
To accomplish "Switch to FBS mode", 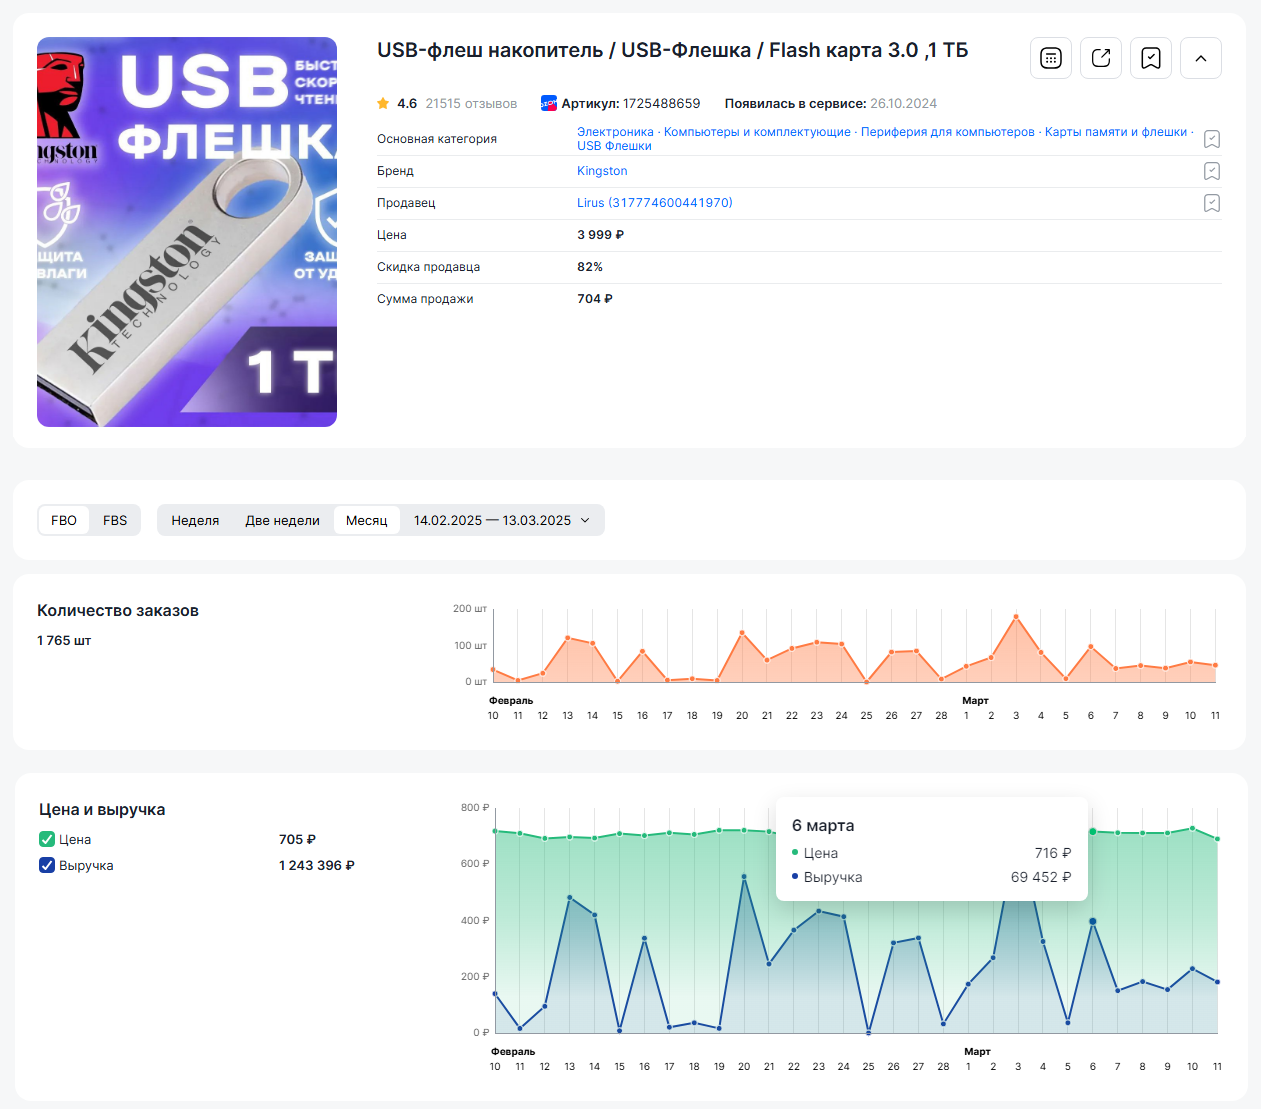I will tap(115, 520).
